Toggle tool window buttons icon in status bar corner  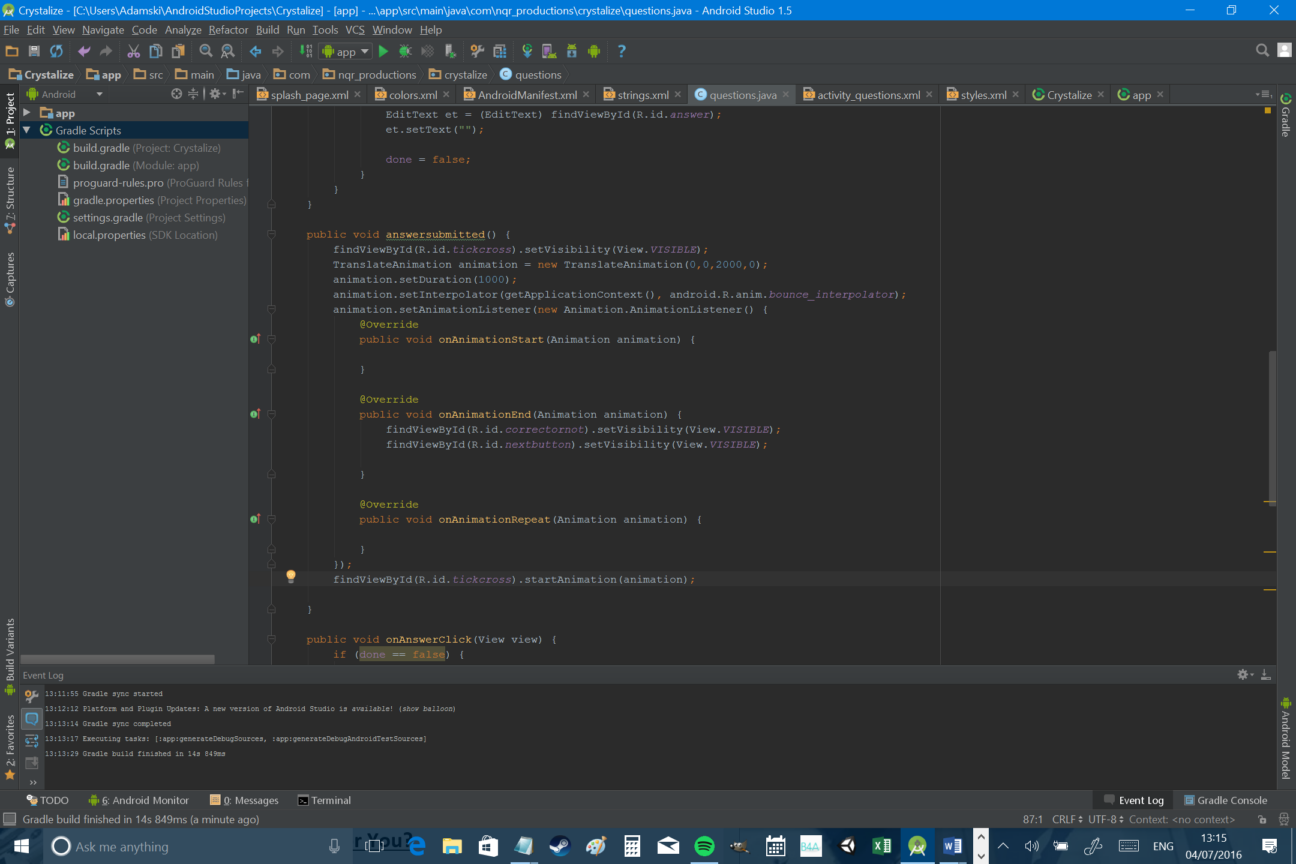(9, 820)
